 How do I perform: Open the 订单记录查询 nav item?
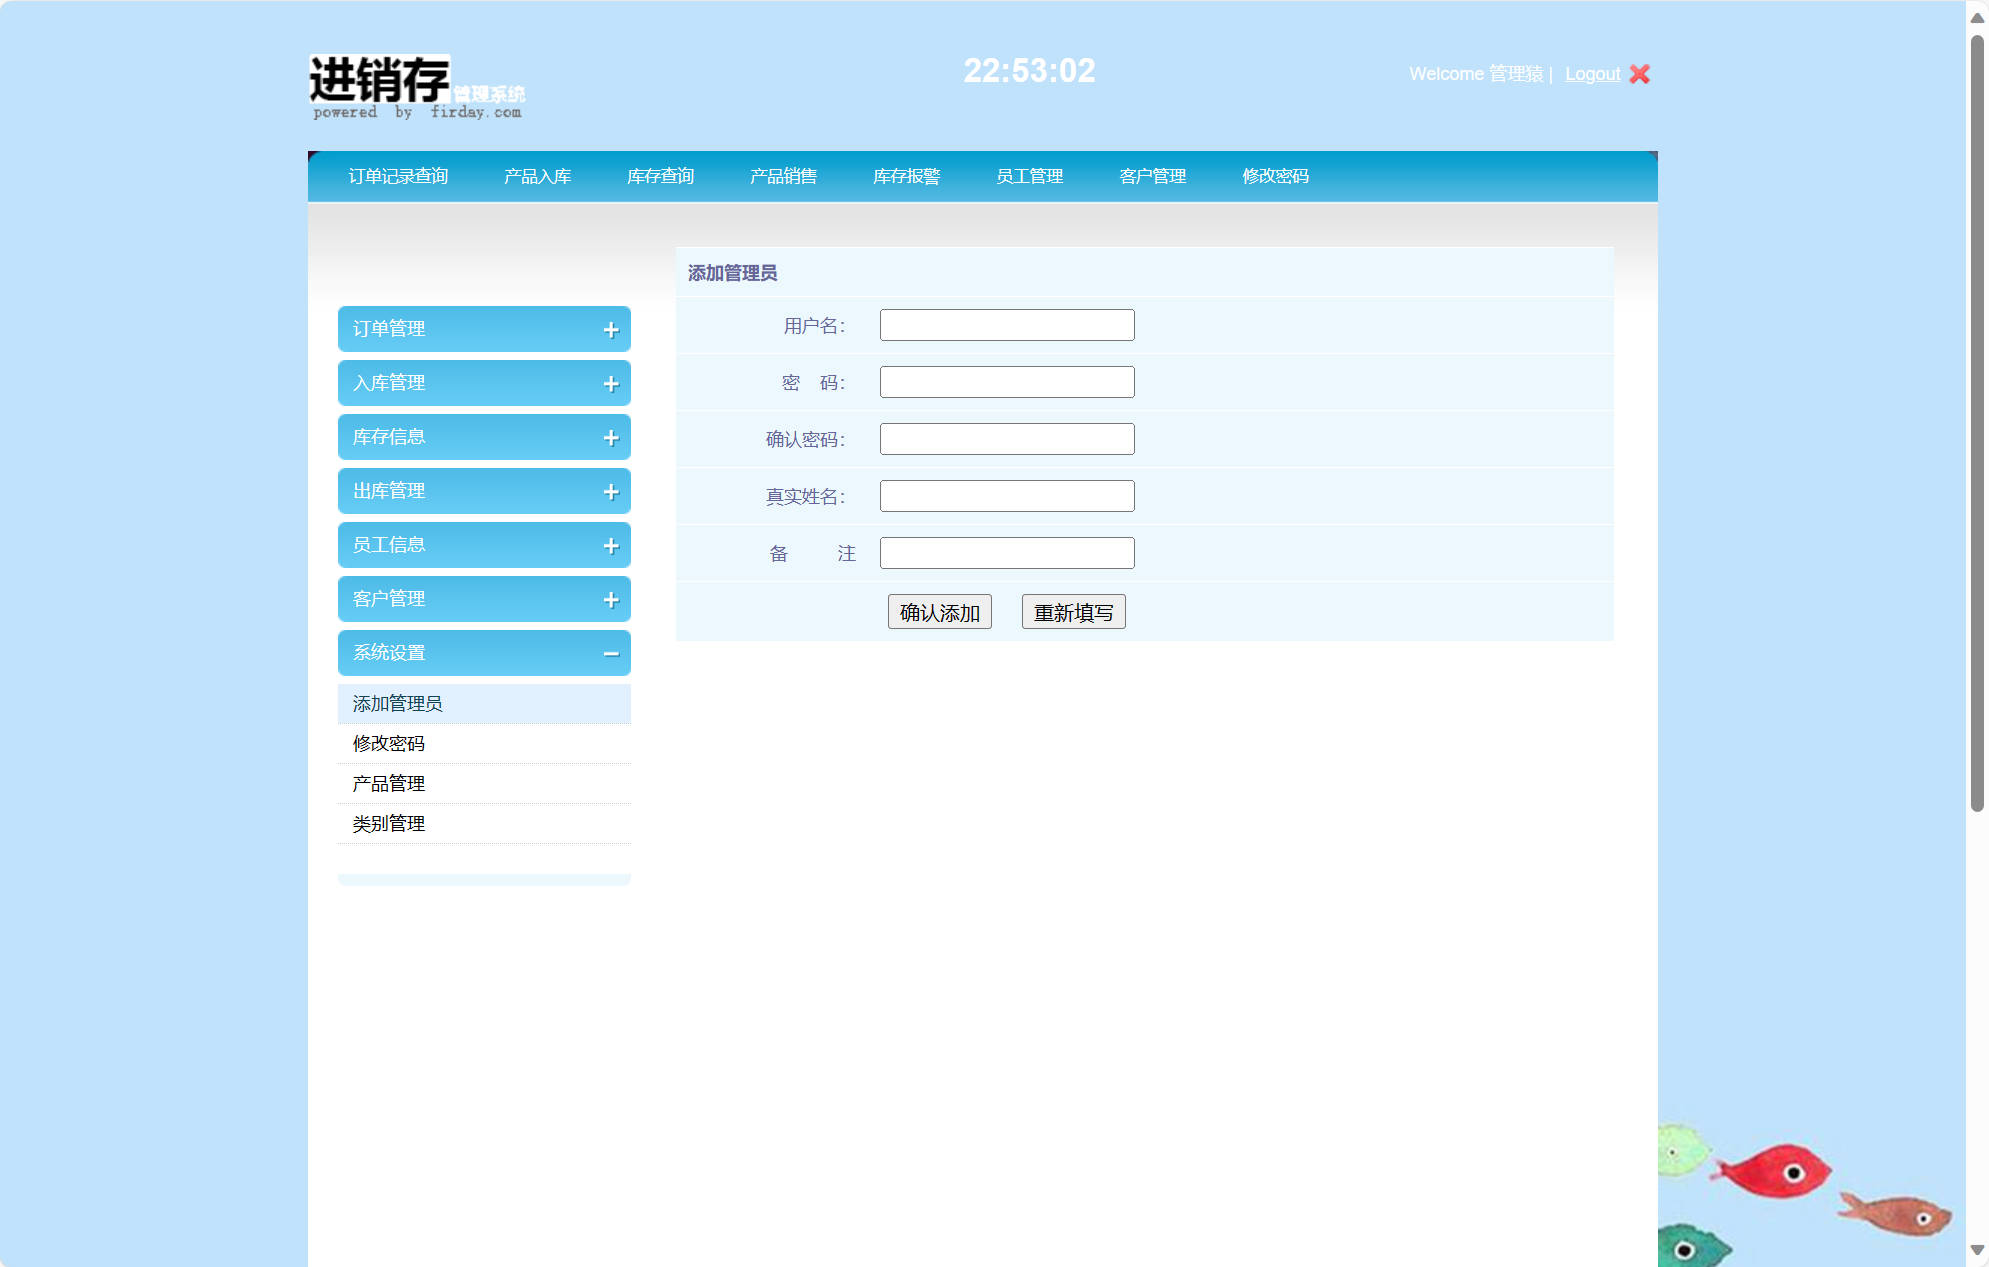click(x=399, y=176)
